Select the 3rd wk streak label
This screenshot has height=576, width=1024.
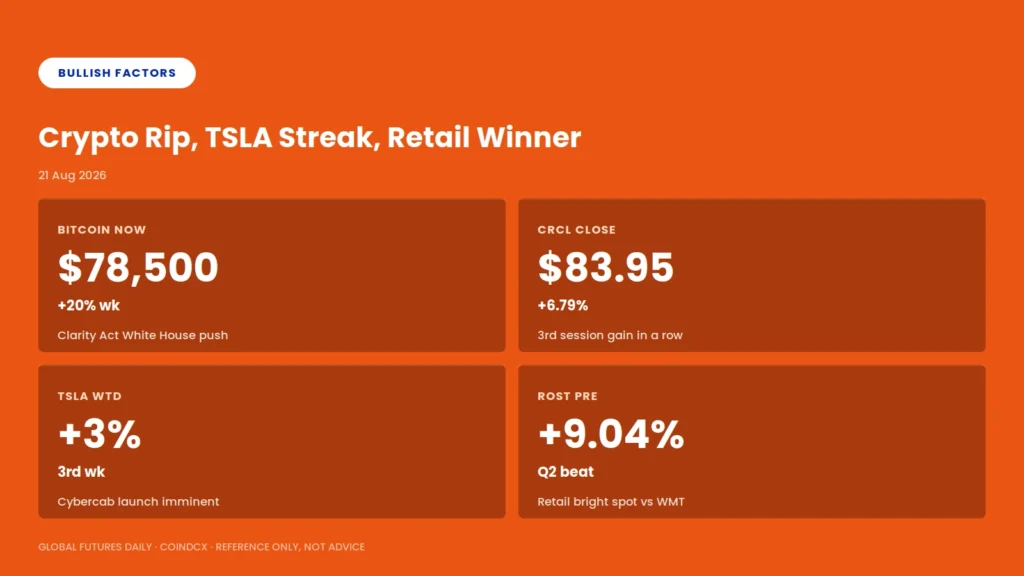coord(81,472)
